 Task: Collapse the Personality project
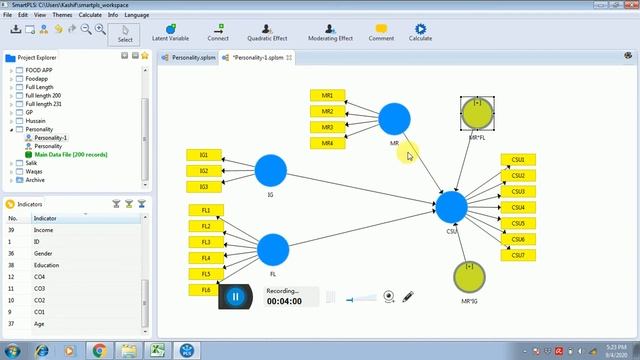pyautogui.click(x=11, y=129)
